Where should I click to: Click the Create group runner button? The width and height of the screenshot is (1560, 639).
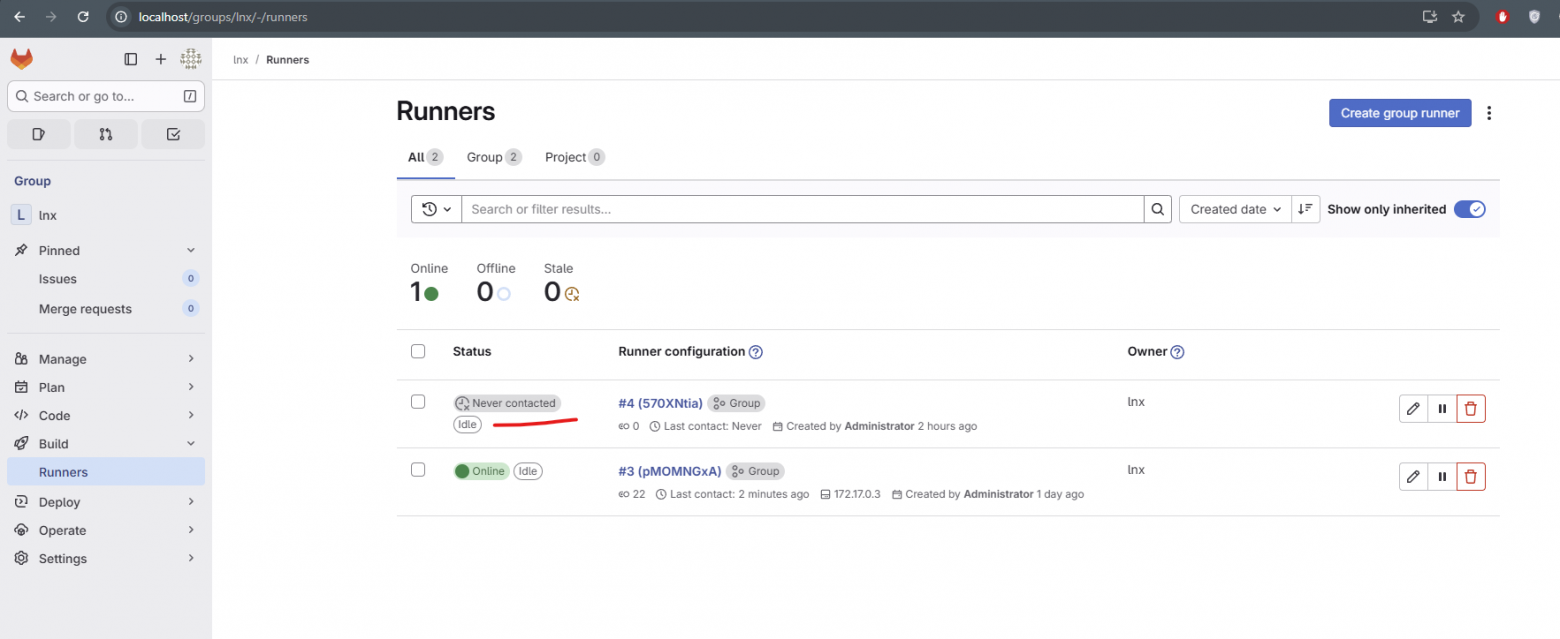click(x=1399, y=113)
